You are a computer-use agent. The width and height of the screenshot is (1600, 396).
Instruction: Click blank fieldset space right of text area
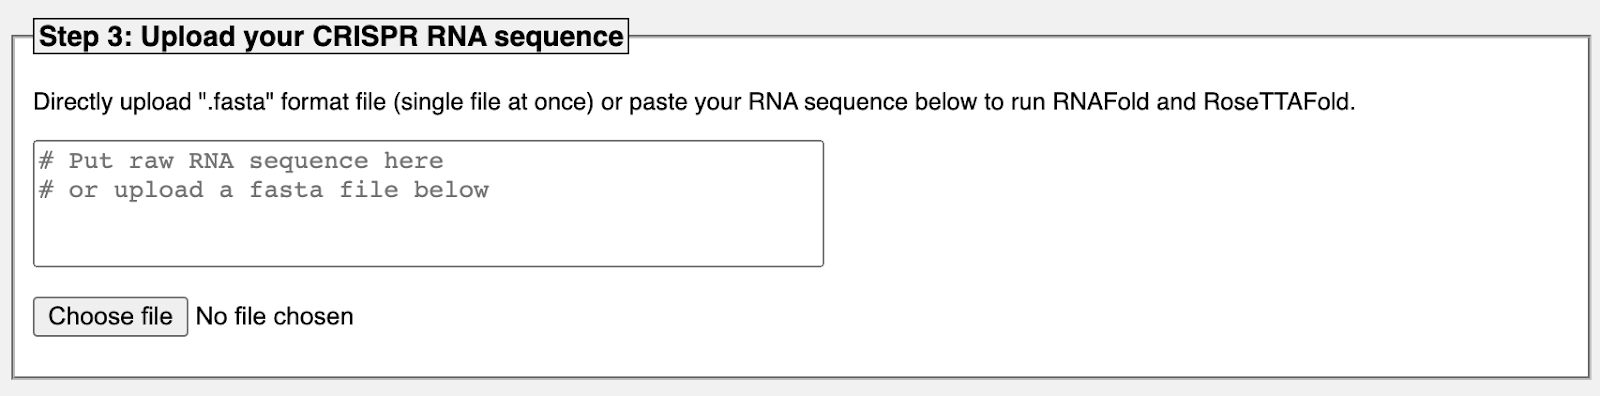coord(1200,204)
